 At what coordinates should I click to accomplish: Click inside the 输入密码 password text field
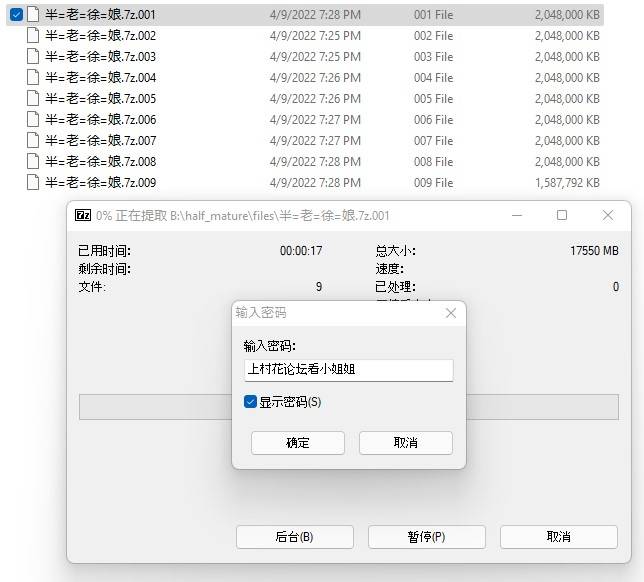(348, 370)
